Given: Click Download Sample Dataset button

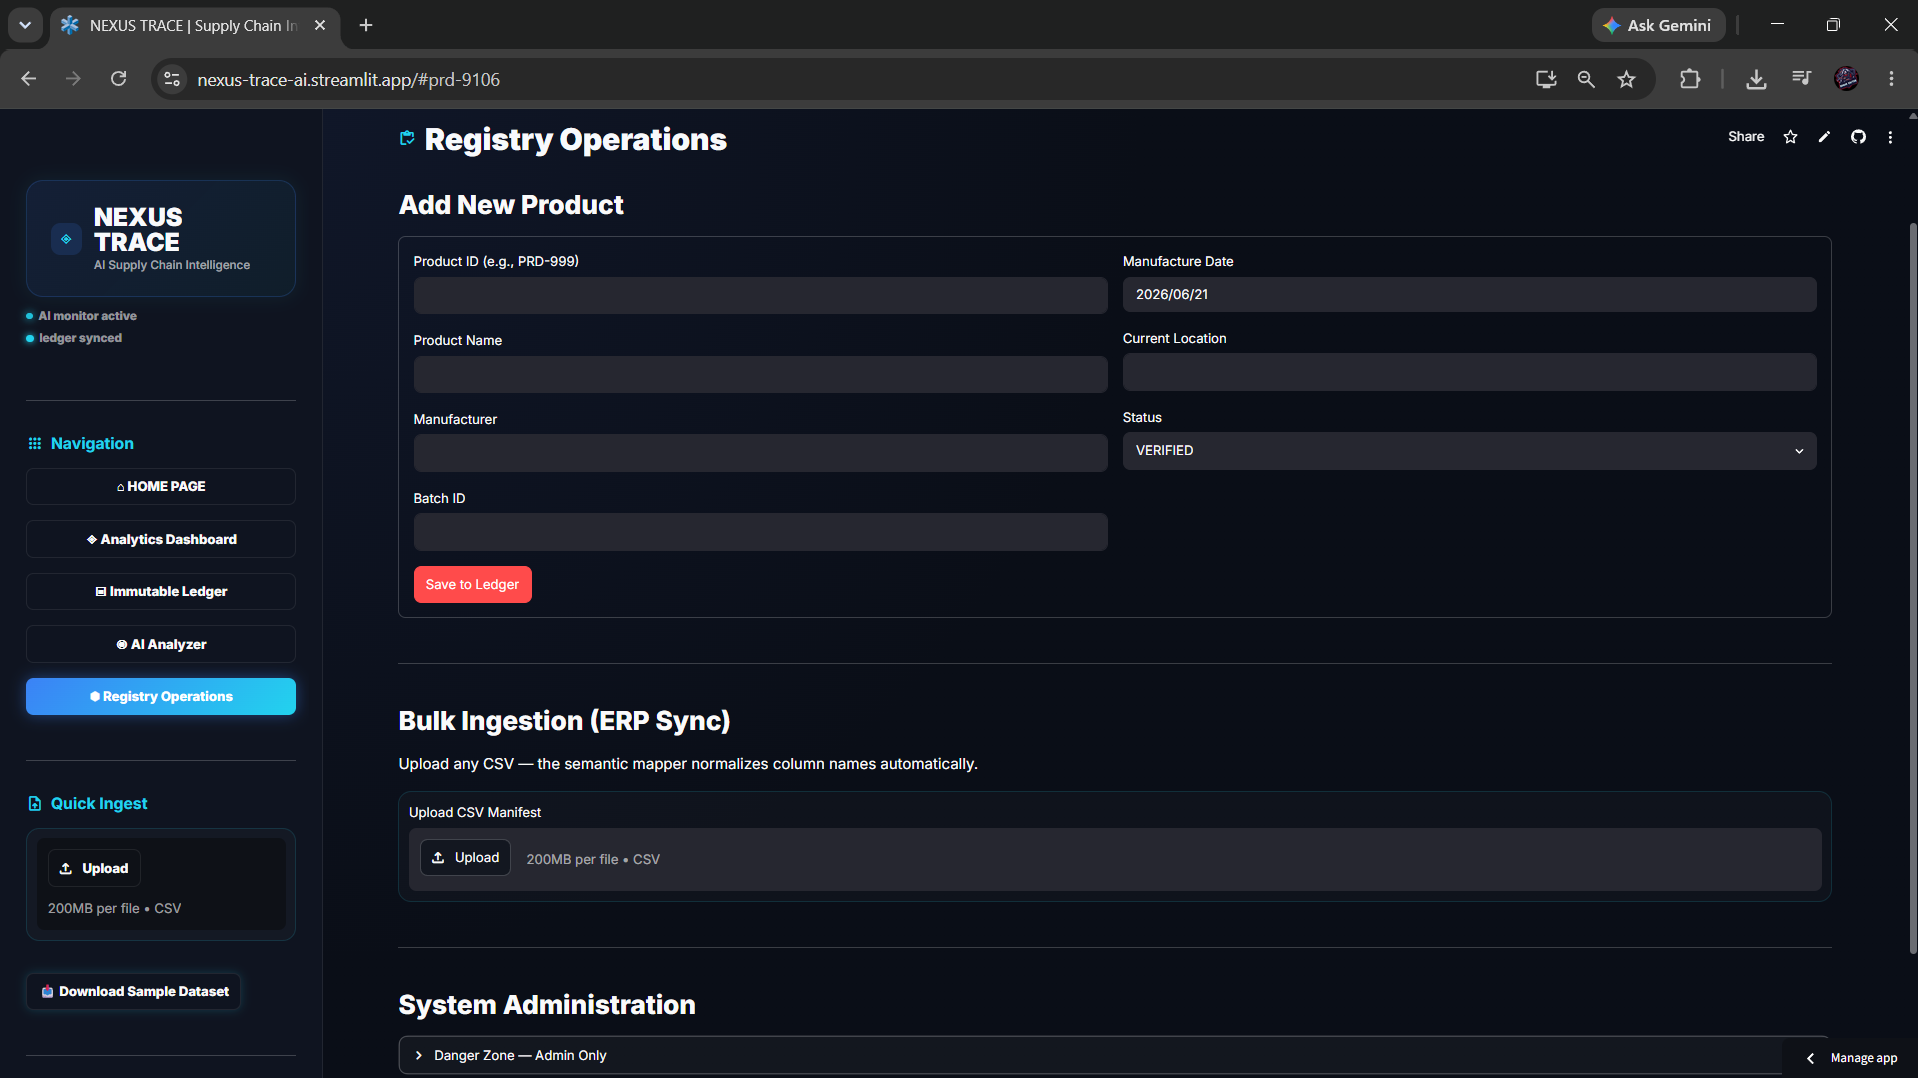Looking at the screenshot, I should [x=134, y=991].
